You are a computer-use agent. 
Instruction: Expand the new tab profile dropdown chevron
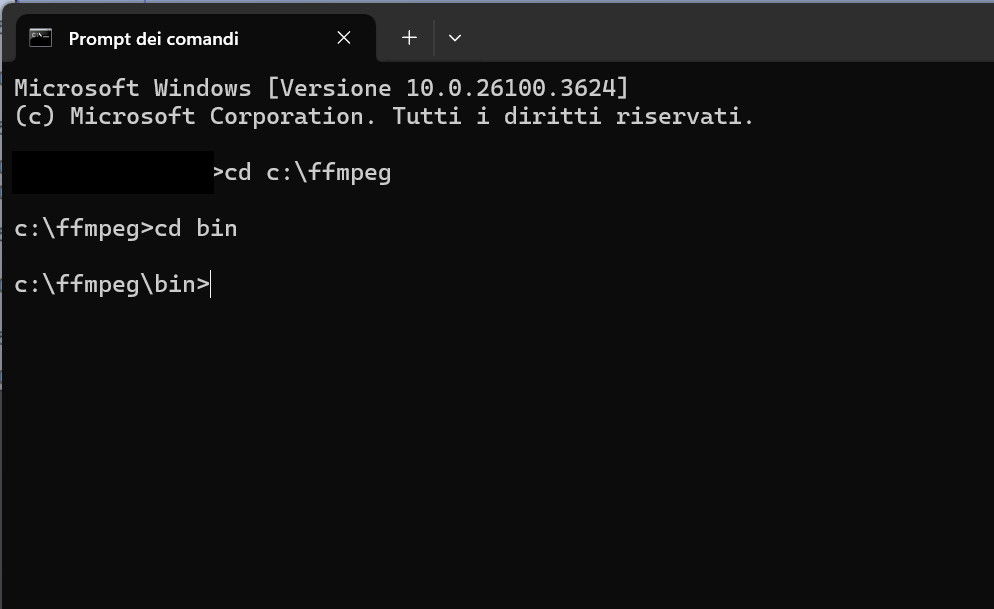tap(455, 38)
